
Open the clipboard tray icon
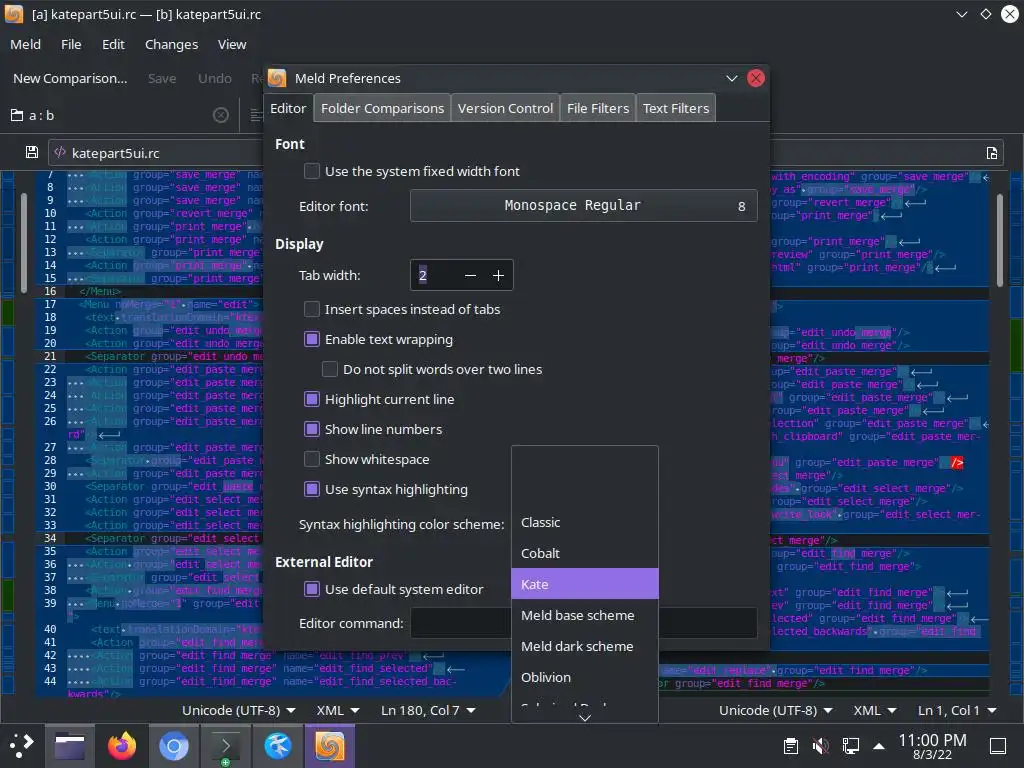coord(790,746)
